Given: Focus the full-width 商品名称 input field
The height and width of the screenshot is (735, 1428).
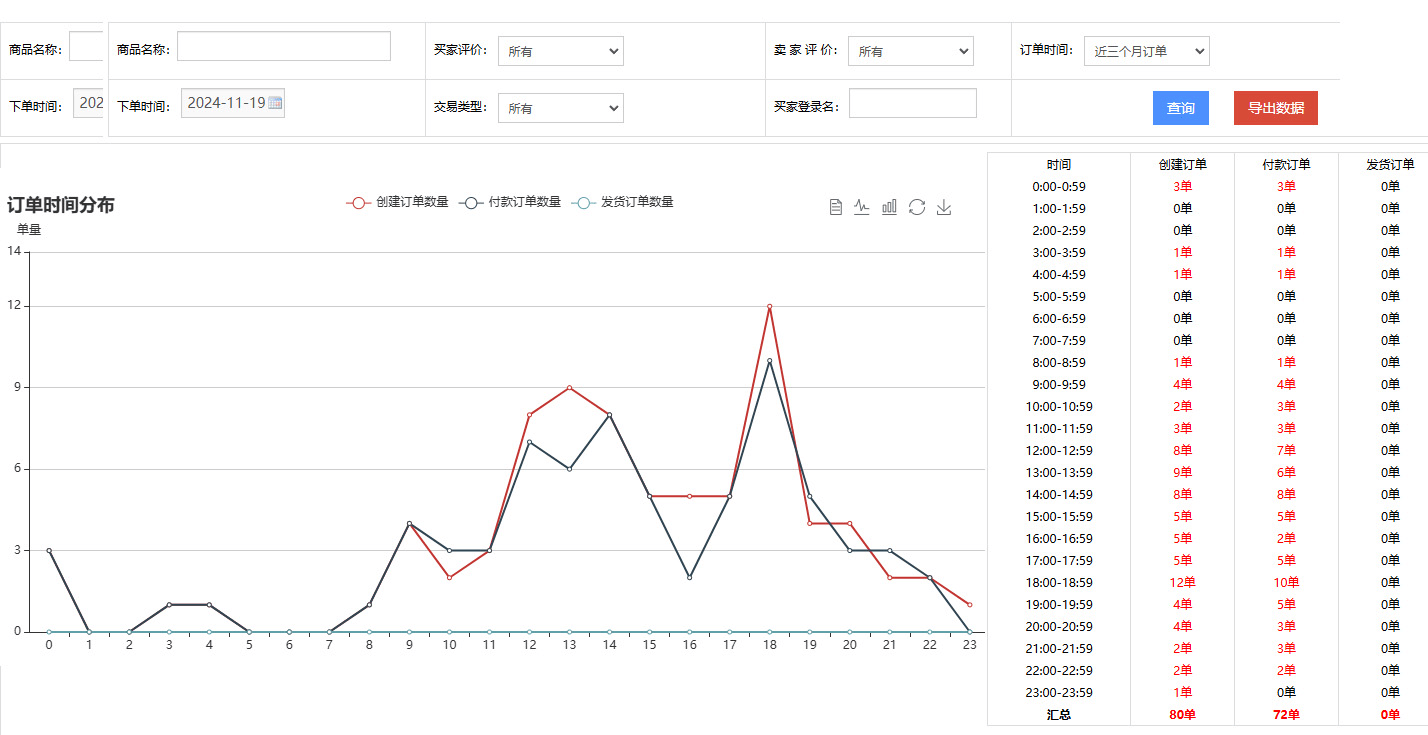Looking at the screenshot, I should coord(284,46).
